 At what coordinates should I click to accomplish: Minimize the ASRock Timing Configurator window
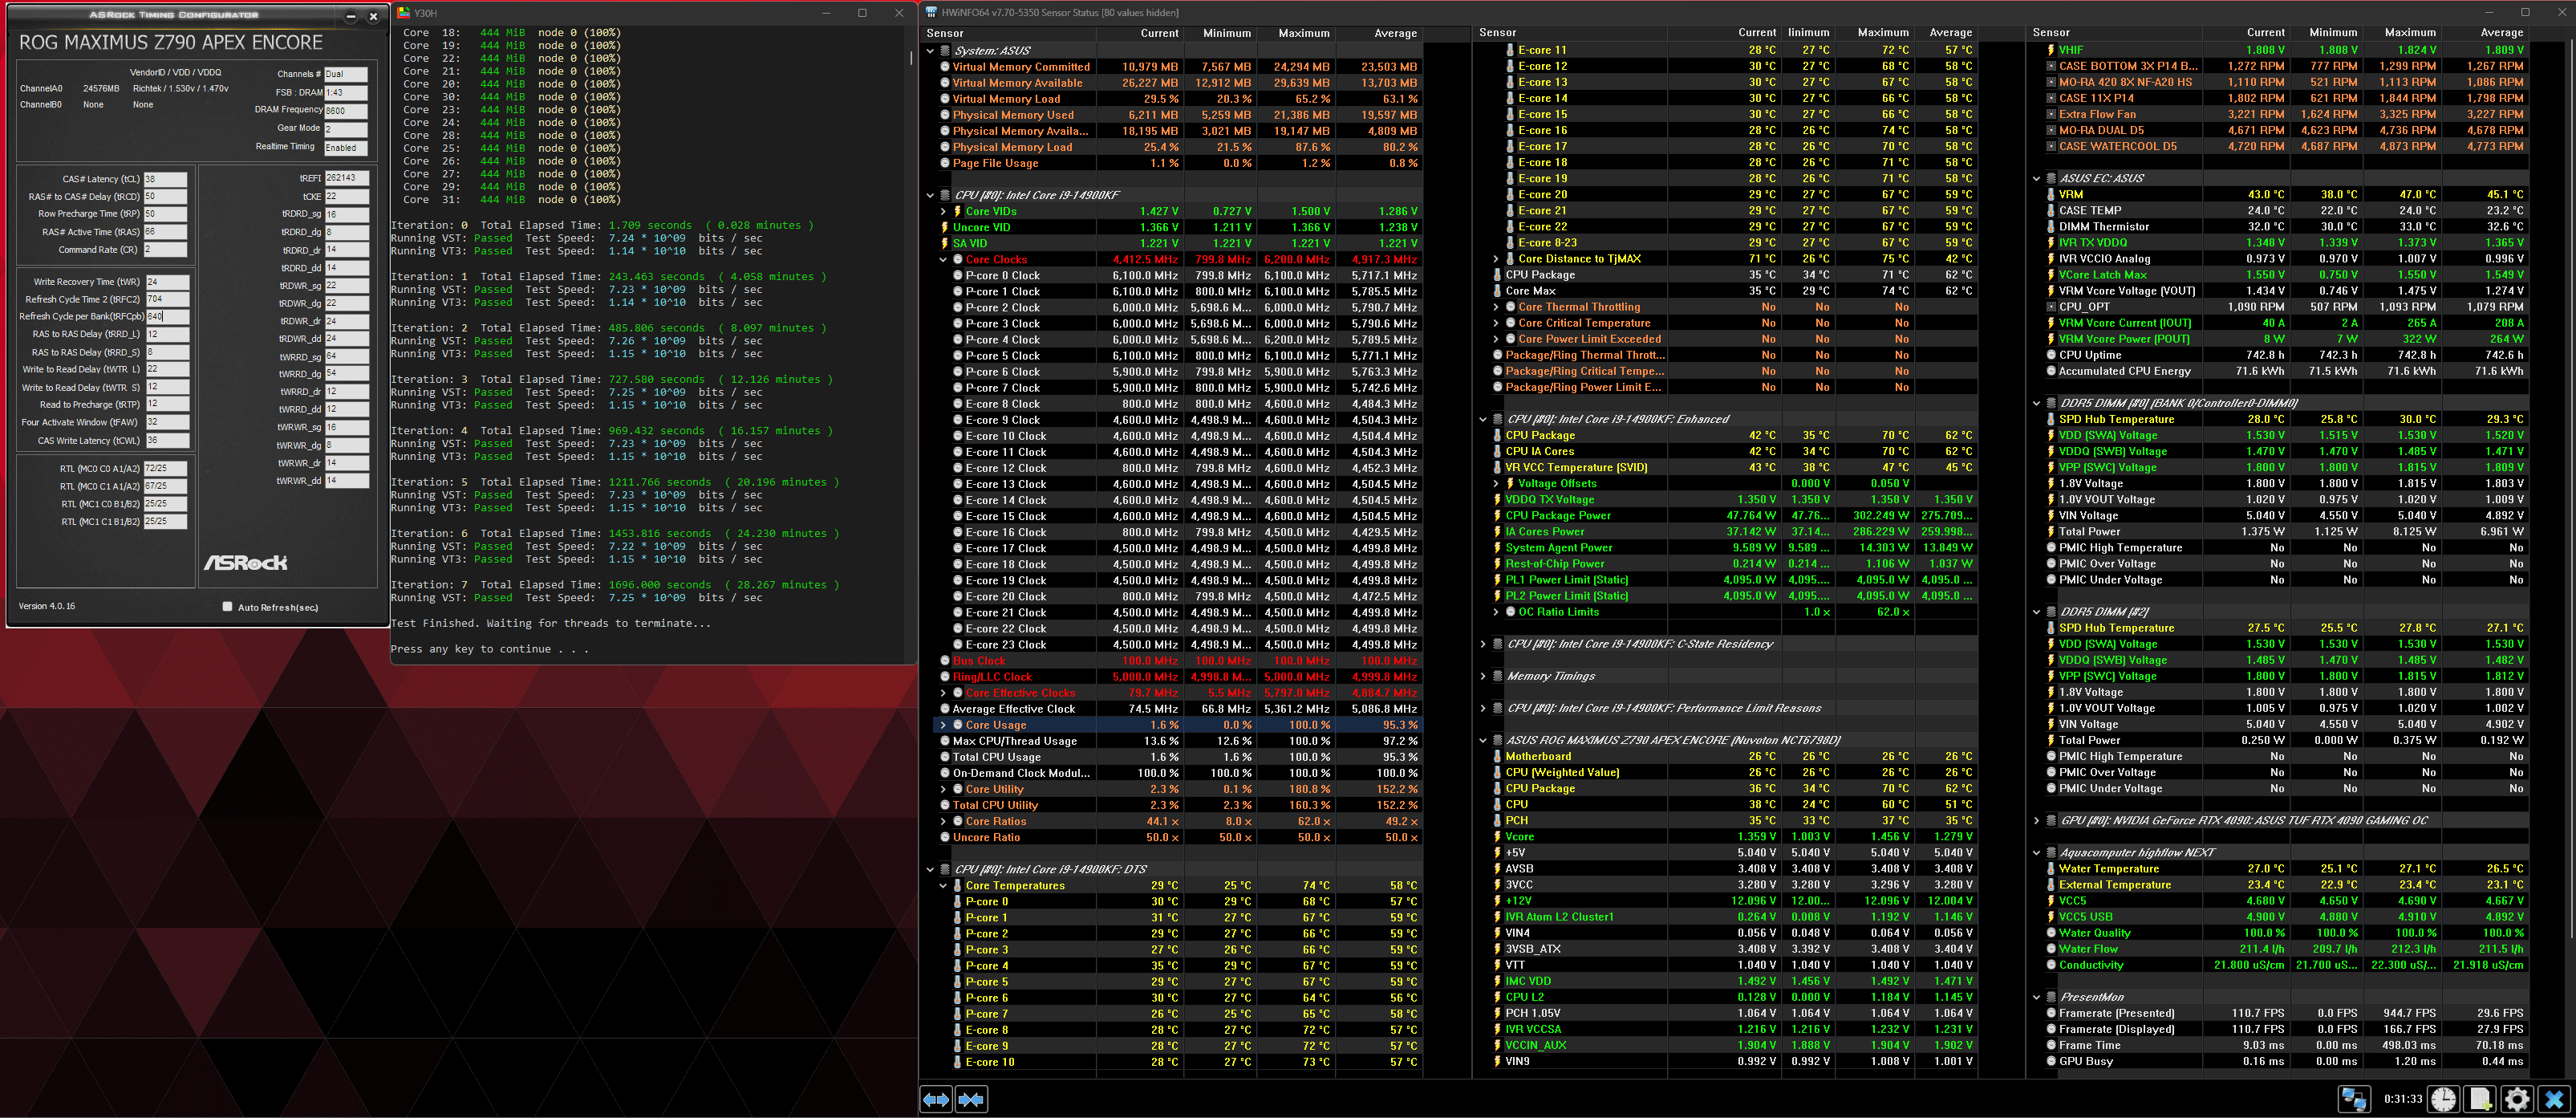click(x=350, y=16)
